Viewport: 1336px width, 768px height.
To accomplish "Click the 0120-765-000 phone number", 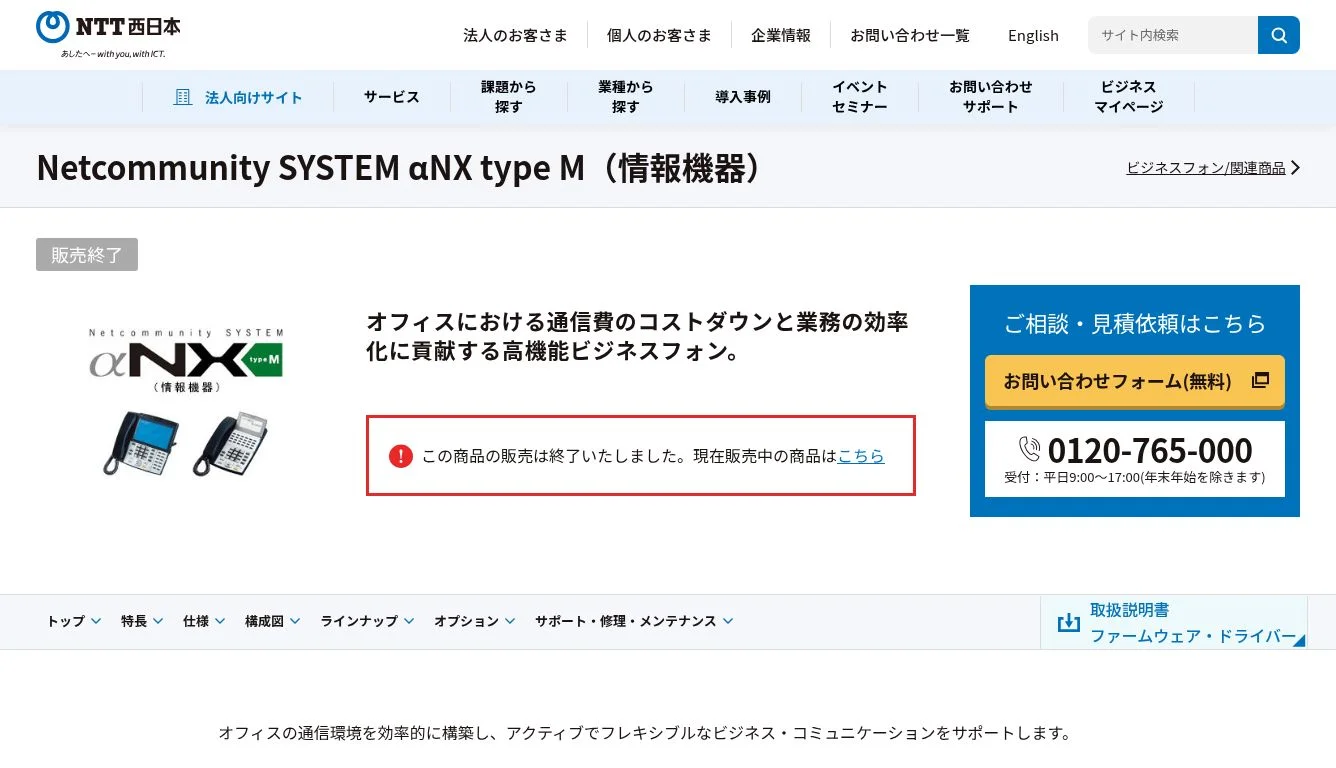I will click(1150, 450).
